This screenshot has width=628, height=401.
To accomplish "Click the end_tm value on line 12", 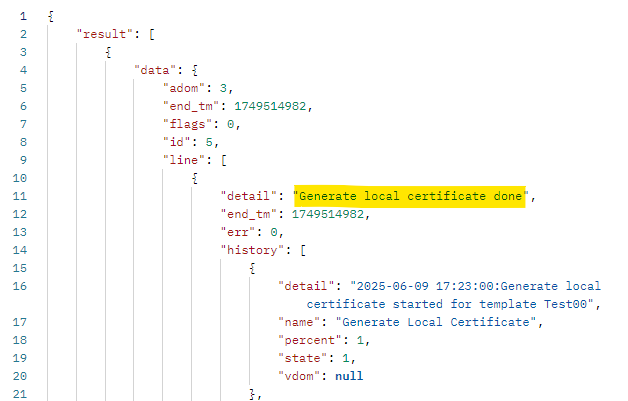I will coord(328,214).
